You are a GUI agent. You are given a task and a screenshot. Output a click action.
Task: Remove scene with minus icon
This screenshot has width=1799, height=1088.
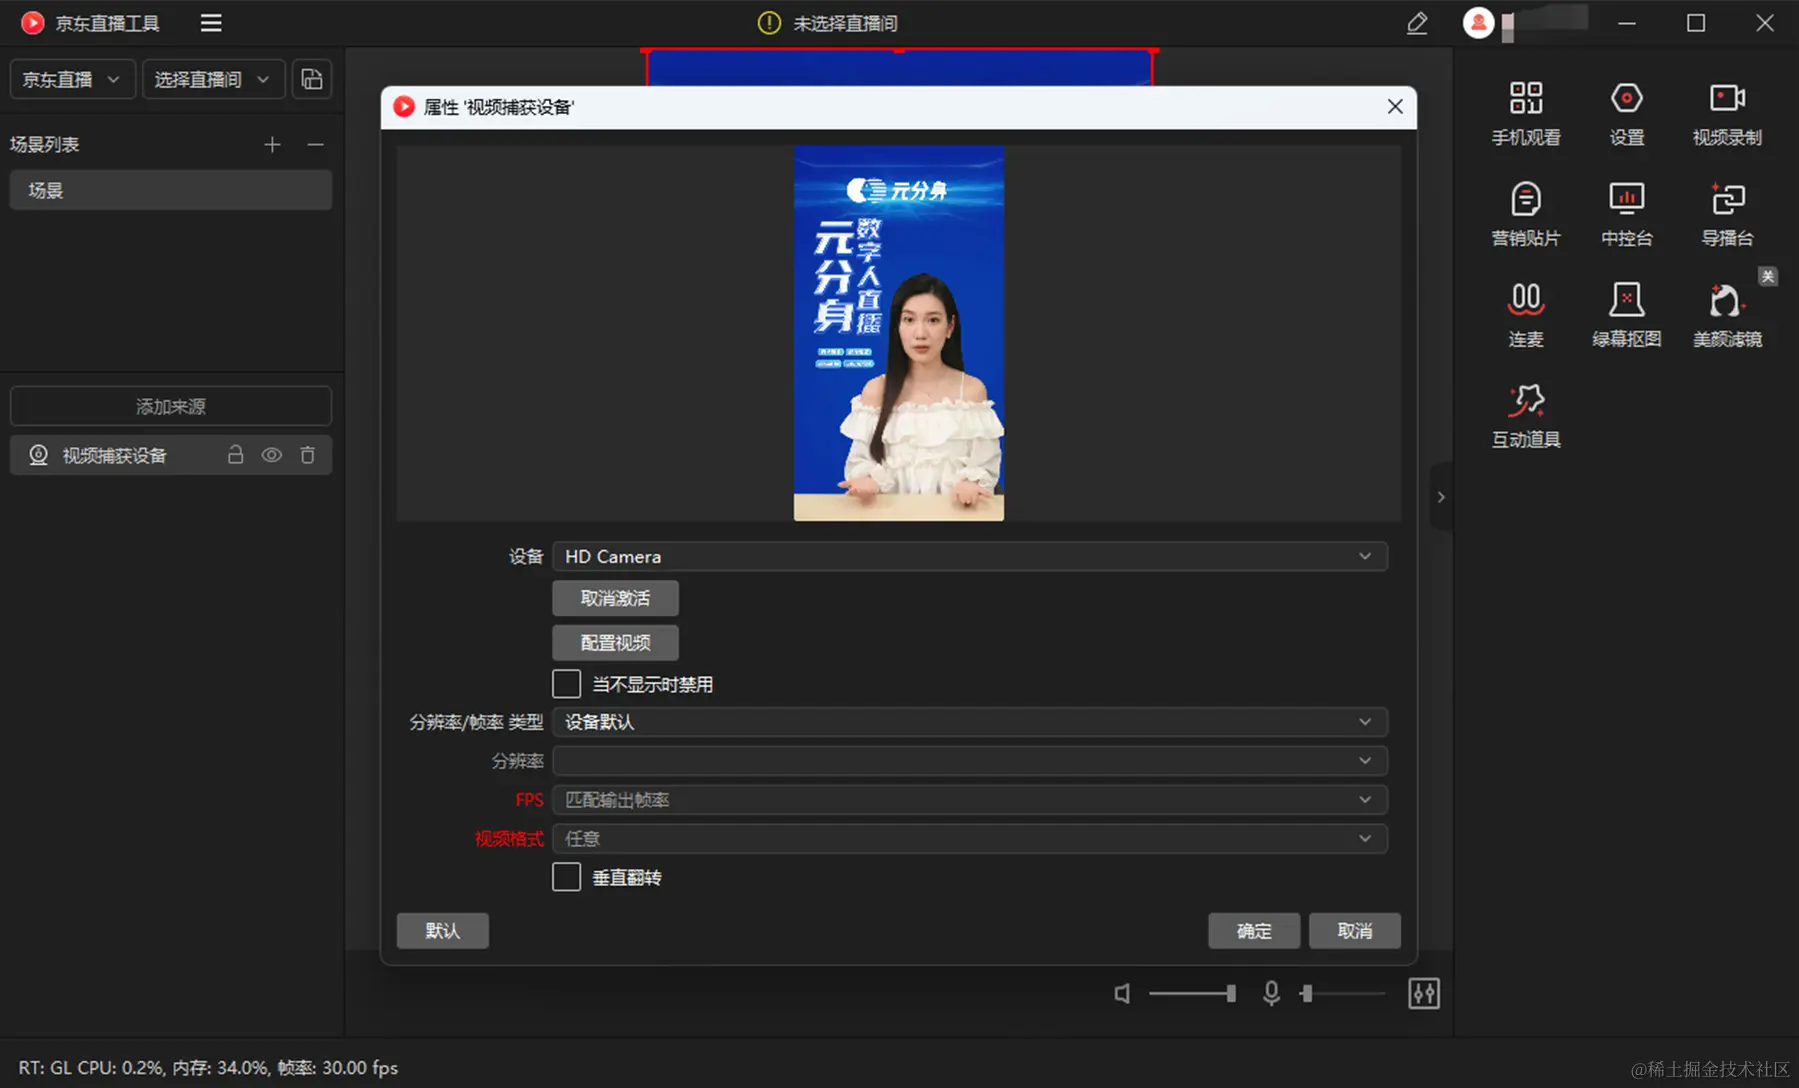[x=315, y=145]
